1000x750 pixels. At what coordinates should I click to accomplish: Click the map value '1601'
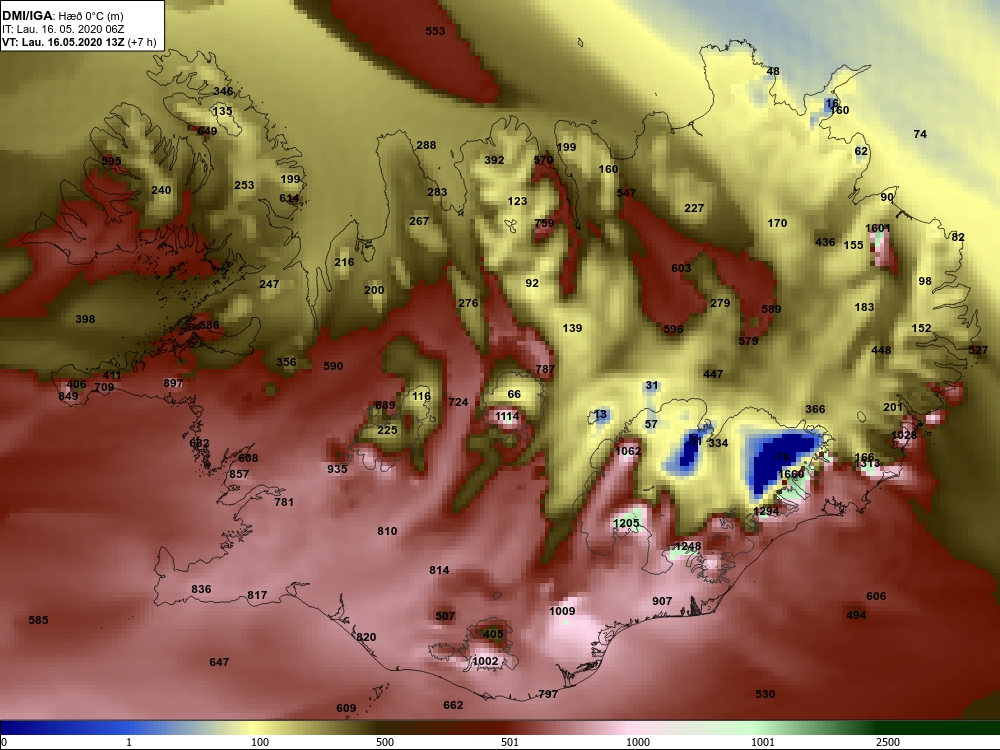coord(878,228)
